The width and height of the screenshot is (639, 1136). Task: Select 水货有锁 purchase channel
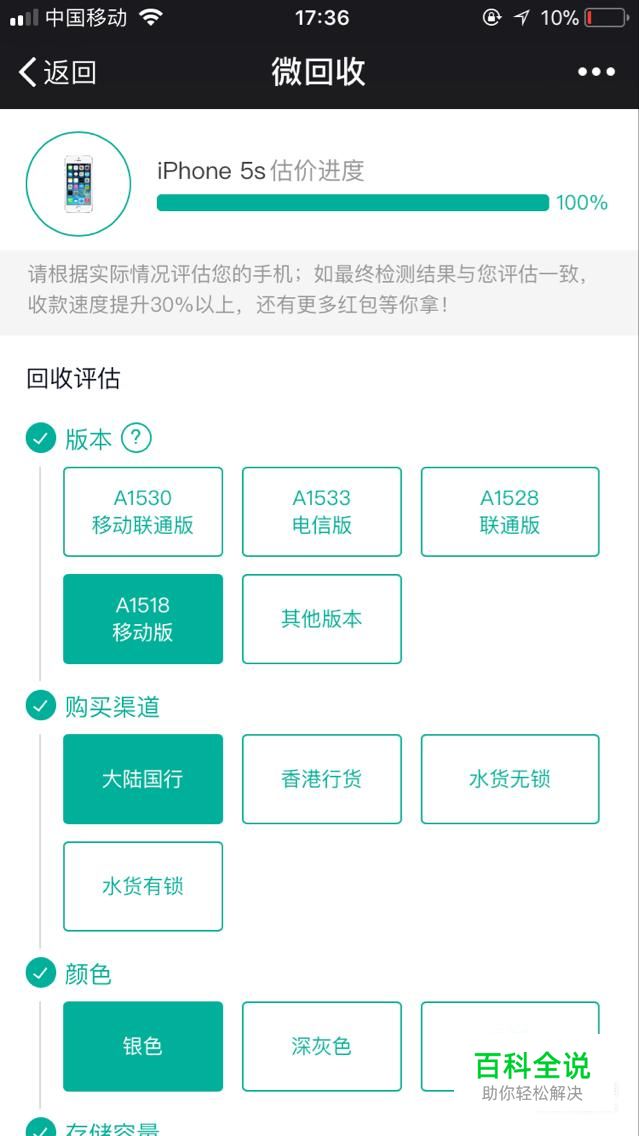tap(143, 886)
